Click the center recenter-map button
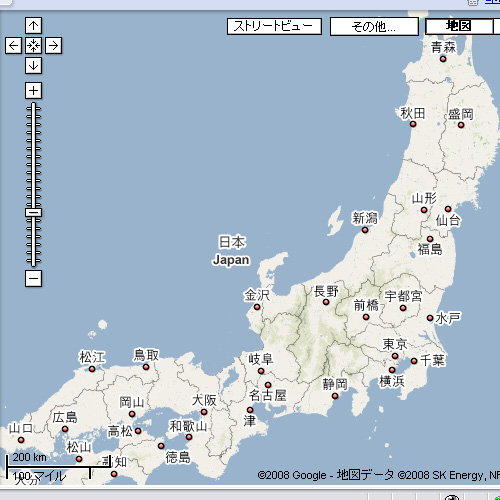 33,46
